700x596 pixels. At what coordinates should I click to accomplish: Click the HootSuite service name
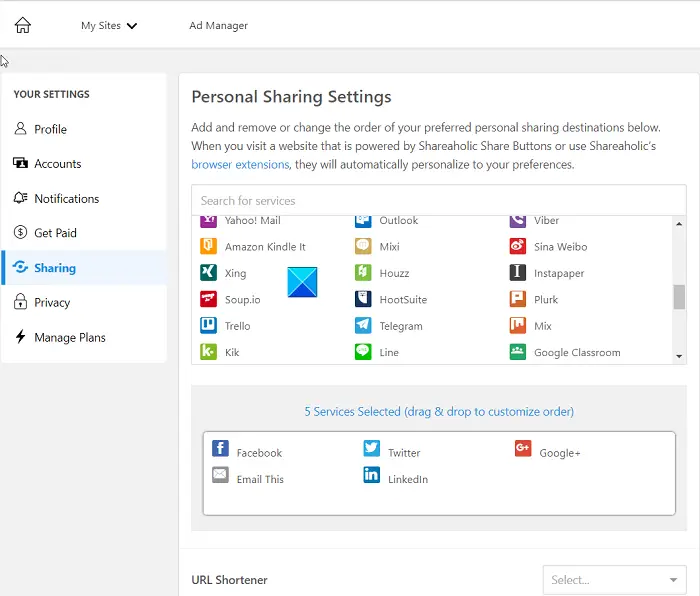(x=403, y=300)
